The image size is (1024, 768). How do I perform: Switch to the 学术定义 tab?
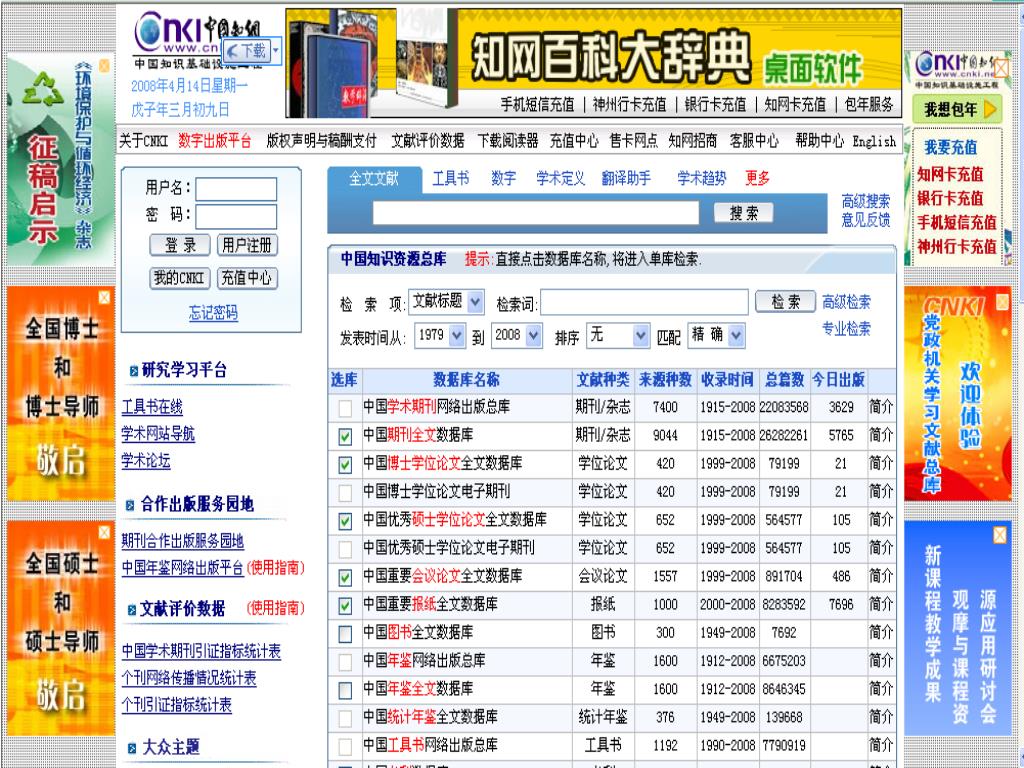[560, 178]
